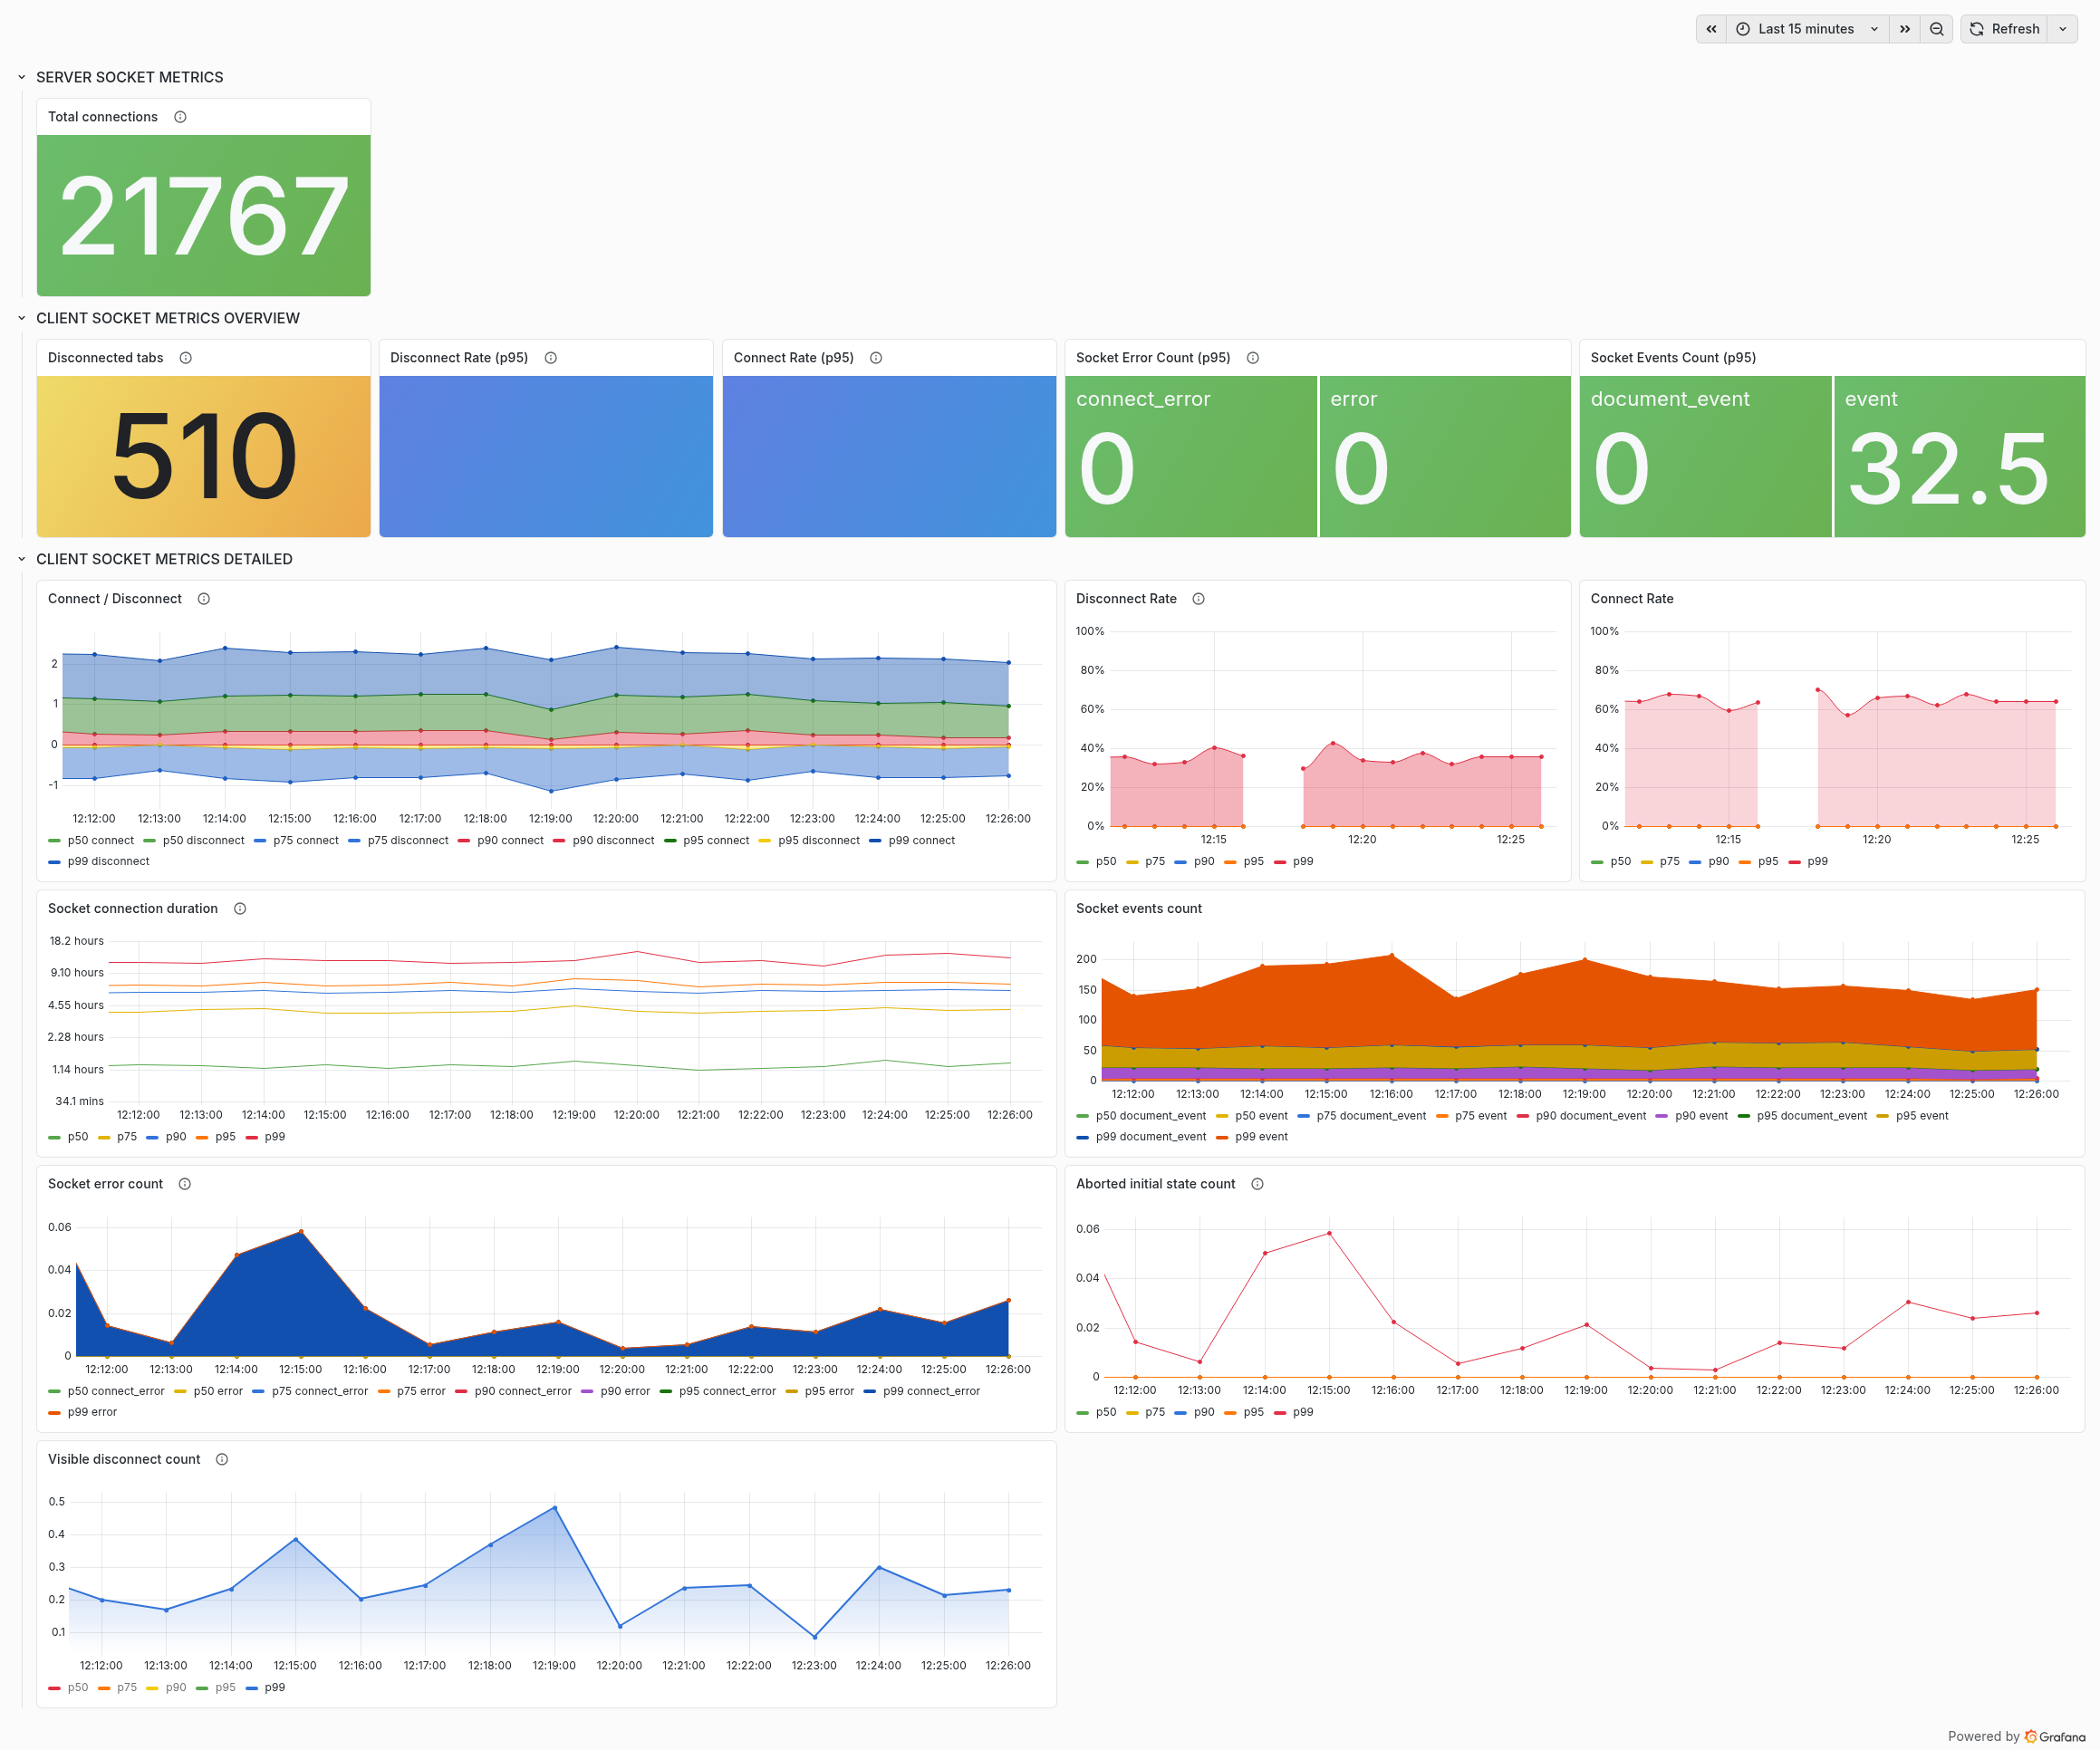Click the connect_error 0 stat tile
The image size is (2100, 1750).
pos(1191,457)
